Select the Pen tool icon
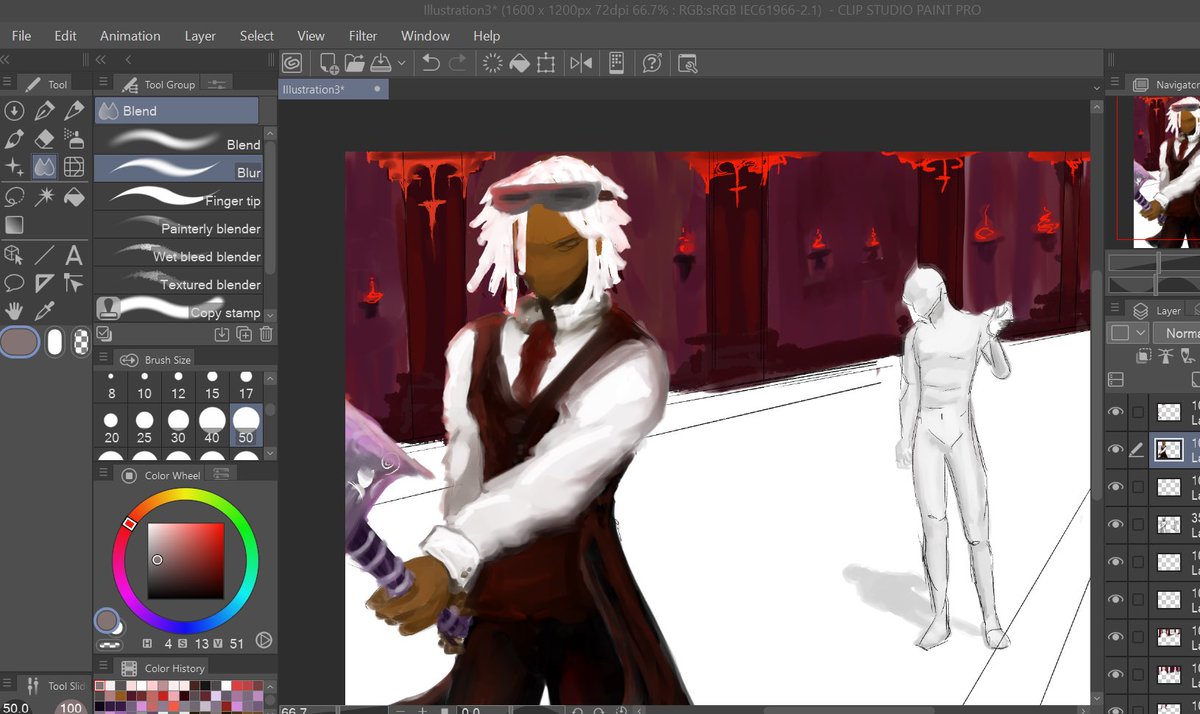The height and width of the screenshot is (714, 1200). (44, 111)
